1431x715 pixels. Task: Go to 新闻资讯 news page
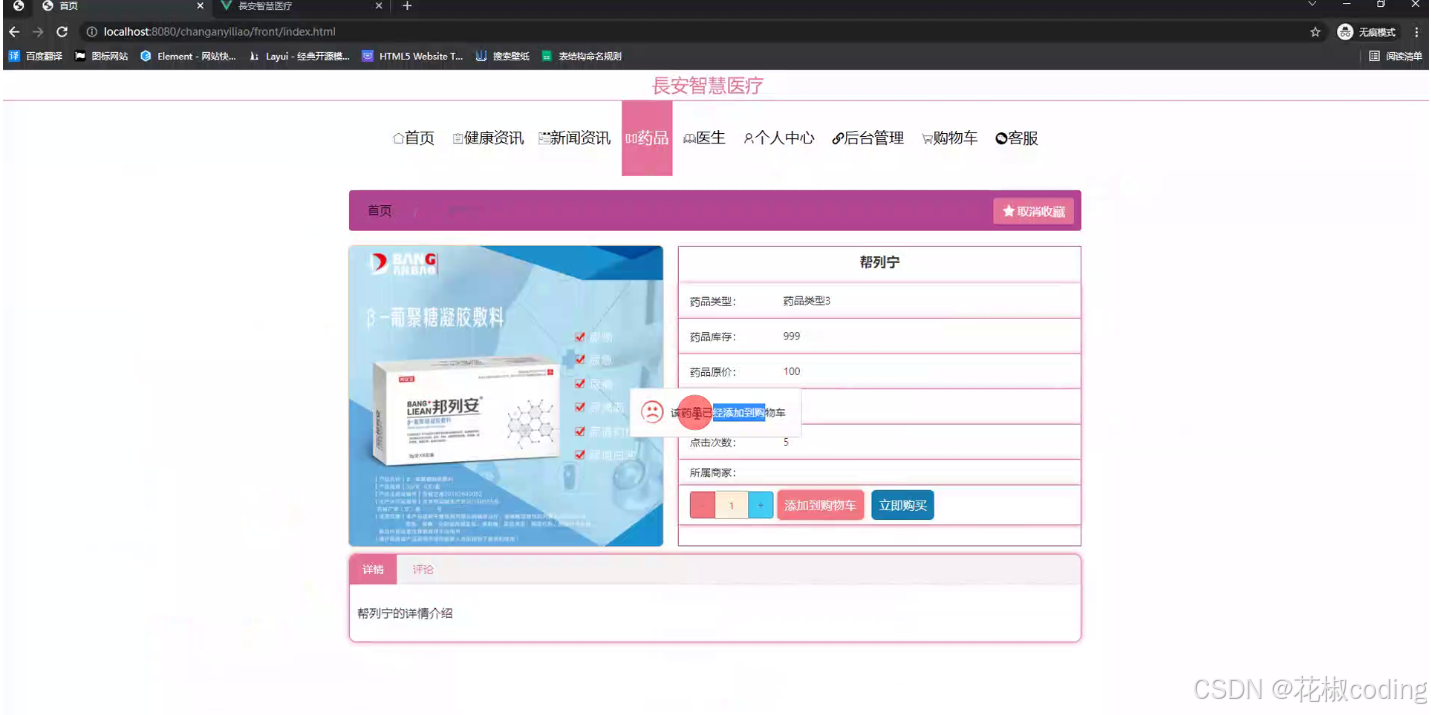tap(574, 138)
